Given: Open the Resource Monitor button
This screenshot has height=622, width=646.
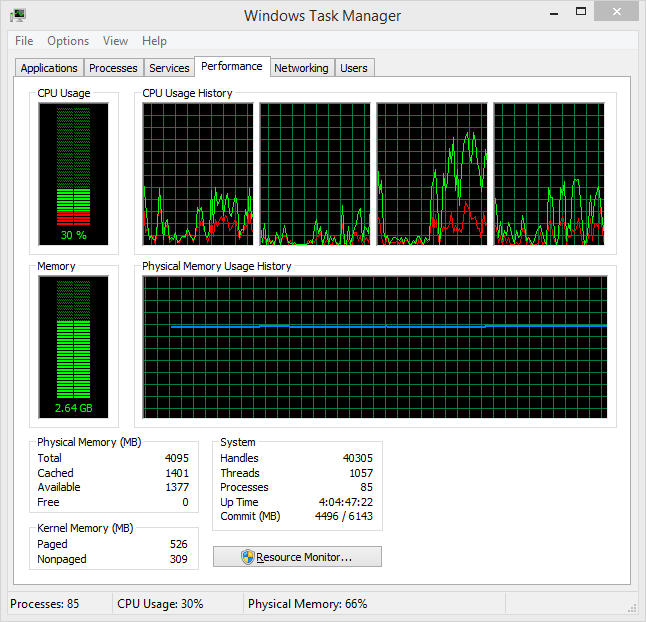Looking at the screenshot, I should pyautogui.click(x=297, y=557).
